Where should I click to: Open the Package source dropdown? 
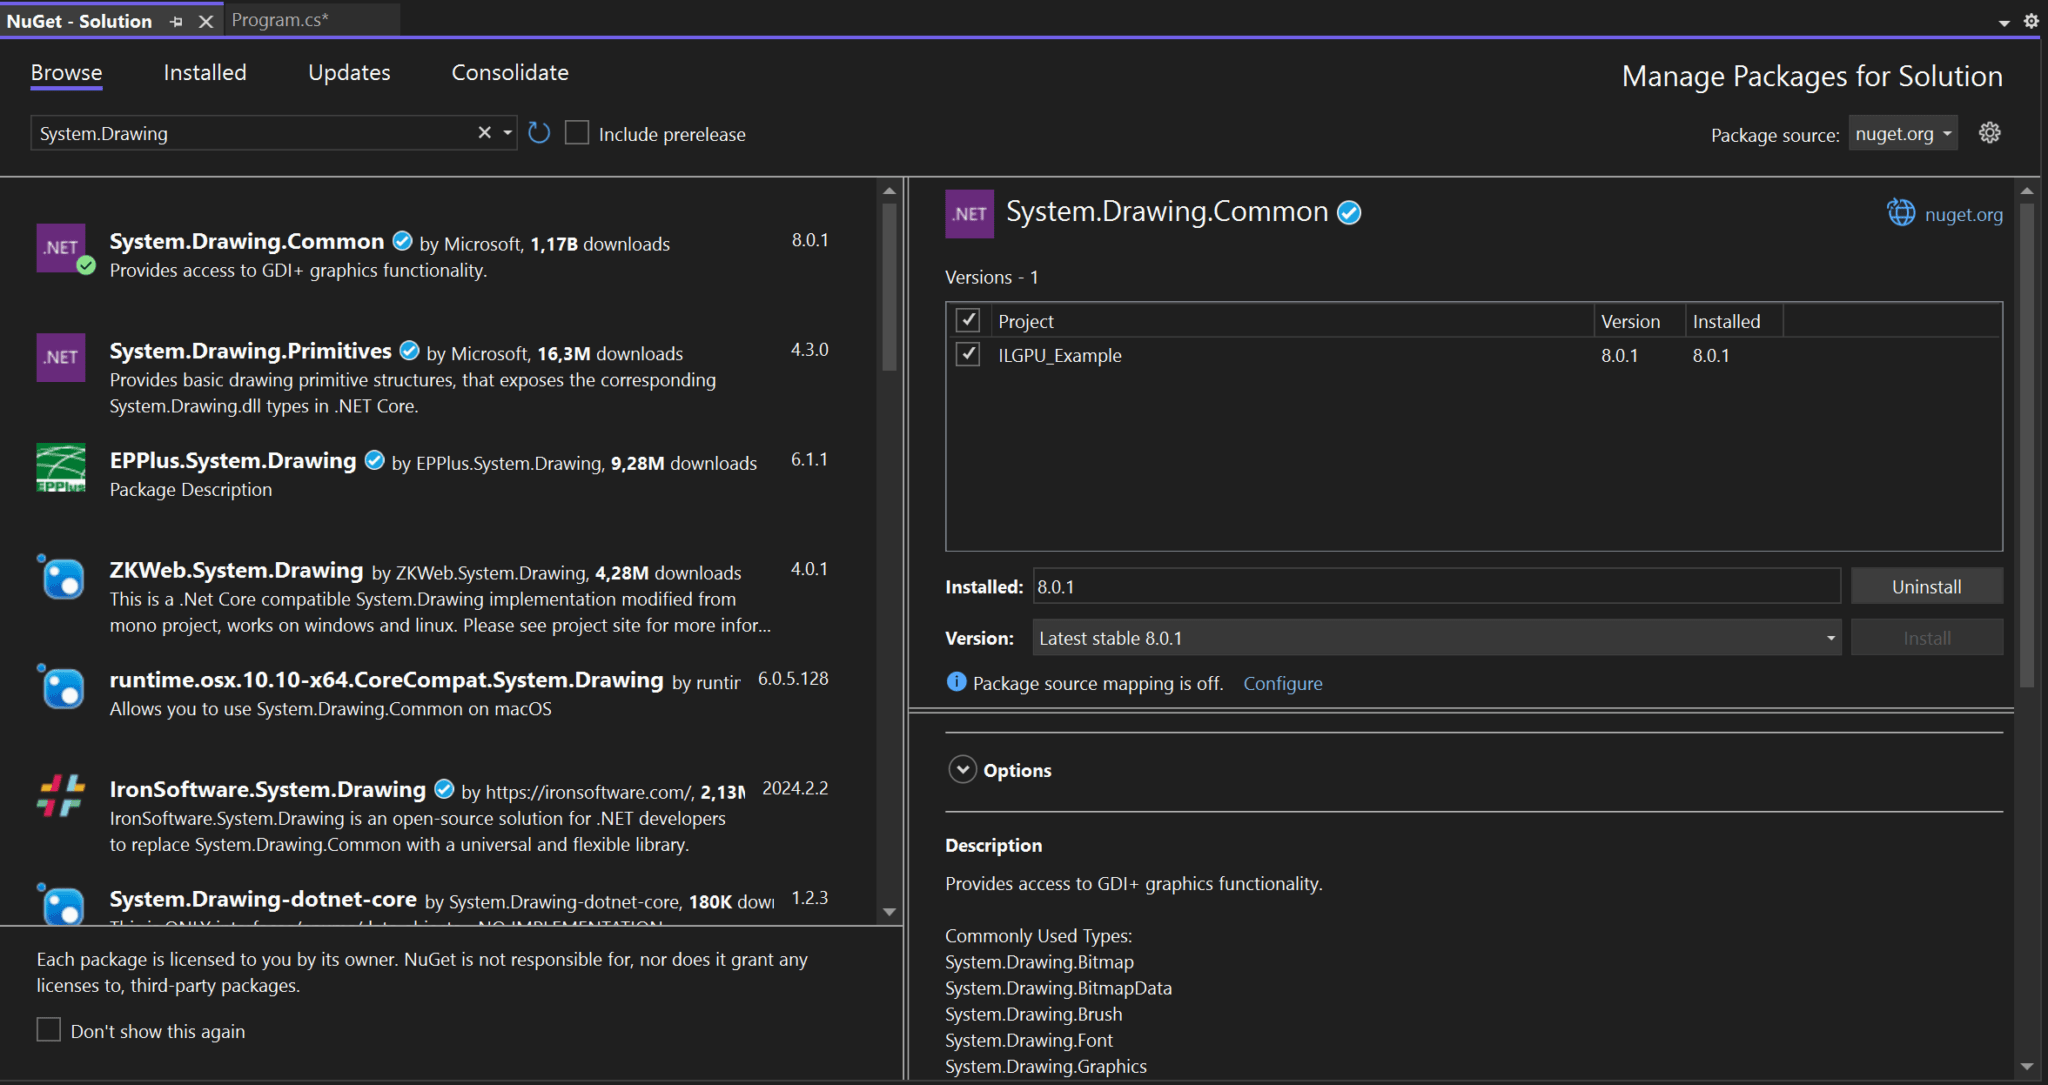click(x=1902, y=132)
